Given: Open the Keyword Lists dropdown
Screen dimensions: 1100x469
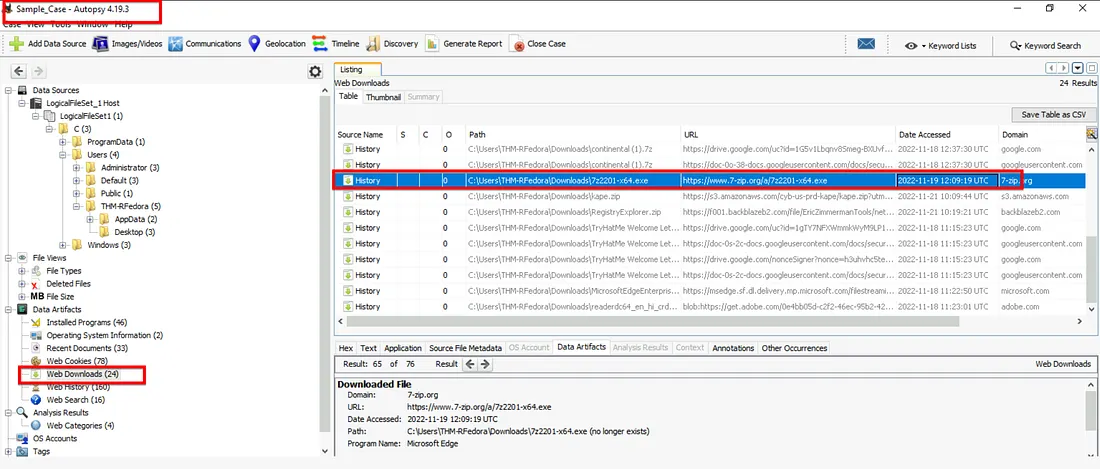Looking at the screenshot, I should [x=940, y=45].
